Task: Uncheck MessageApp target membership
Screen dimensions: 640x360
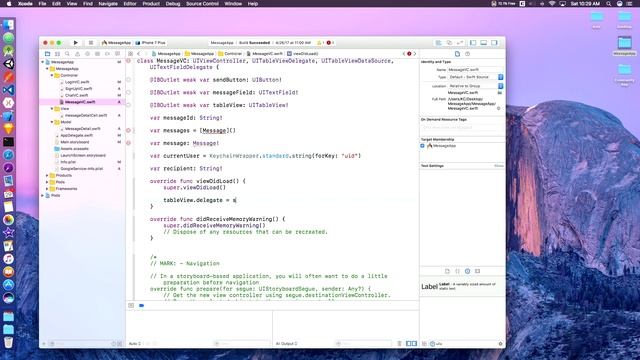Action: [422, 146]
